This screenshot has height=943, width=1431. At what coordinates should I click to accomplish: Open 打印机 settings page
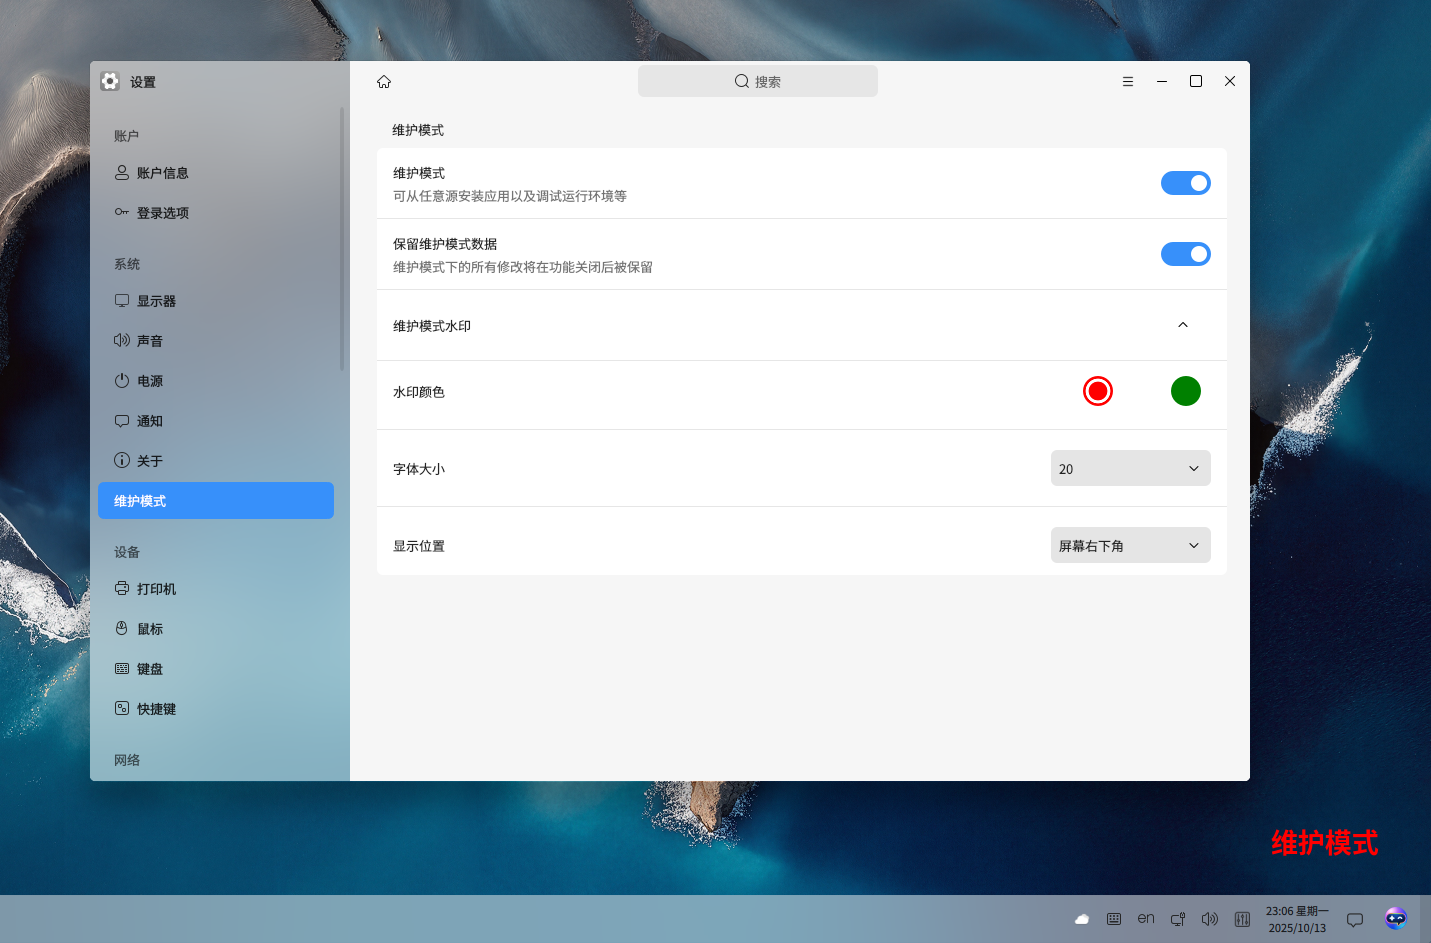pyautogui.click(x=216, y=589)
